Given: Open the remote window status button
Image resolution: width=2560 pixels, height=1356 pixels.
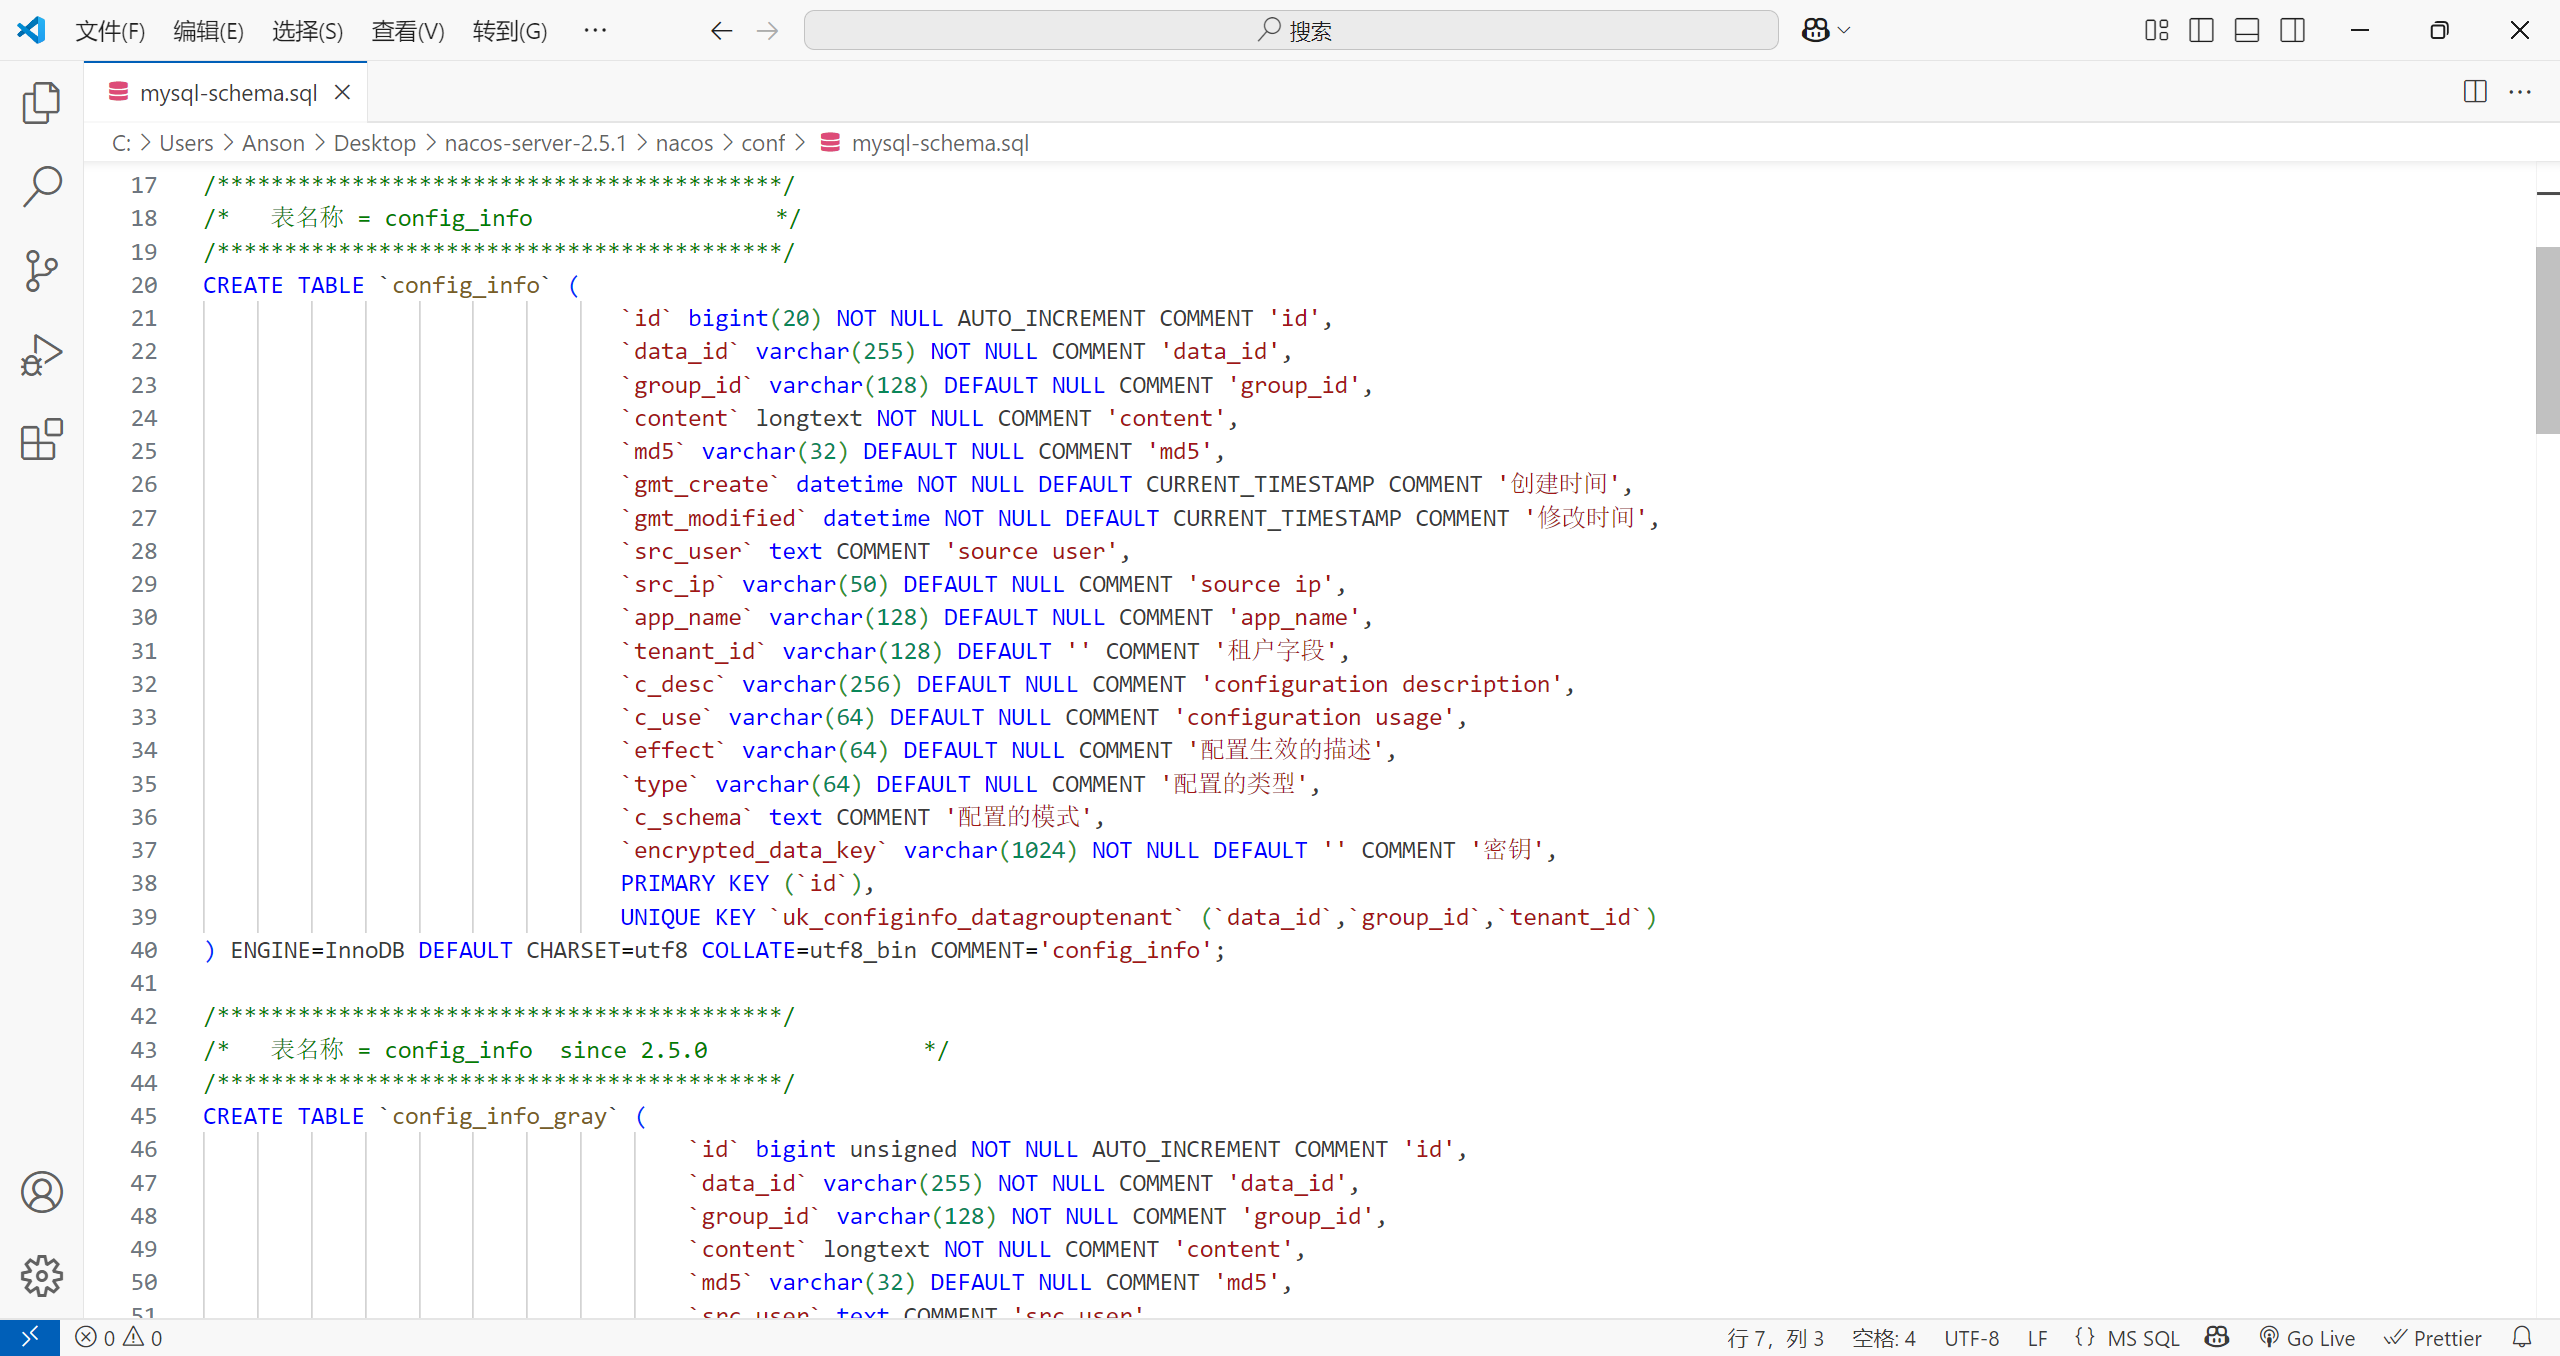Looking at the screenshot, I should [x=30, y=1337].
